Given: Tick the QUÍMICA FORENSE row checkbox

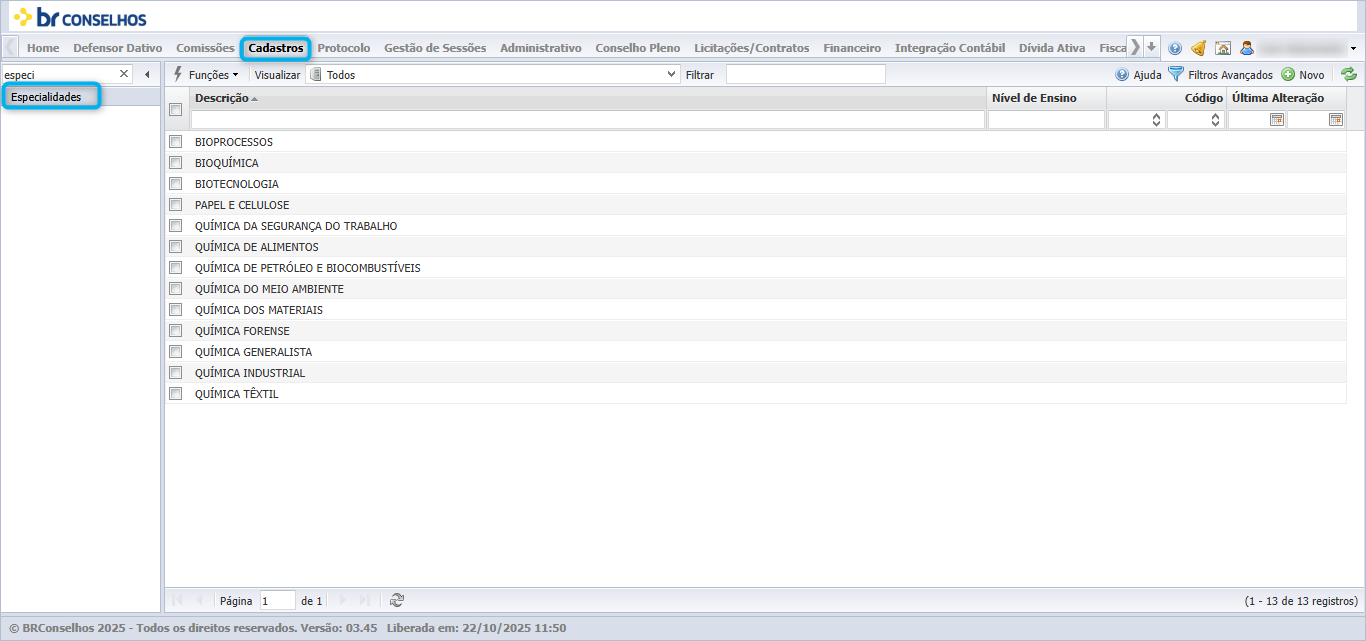Looking at the screenshot, I should [176, 330].
